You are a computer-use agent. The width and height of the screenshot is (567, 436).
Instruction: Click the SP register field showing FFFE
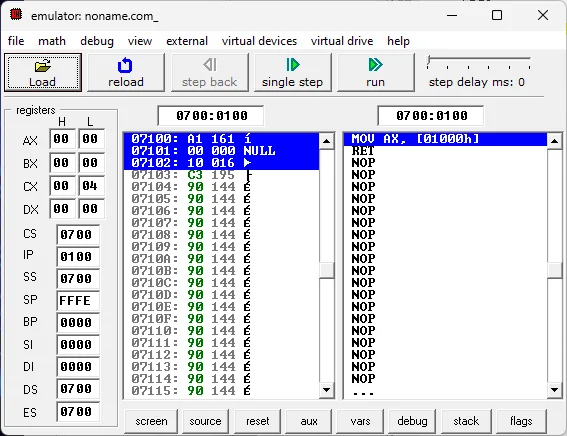(x=78, y=301)
